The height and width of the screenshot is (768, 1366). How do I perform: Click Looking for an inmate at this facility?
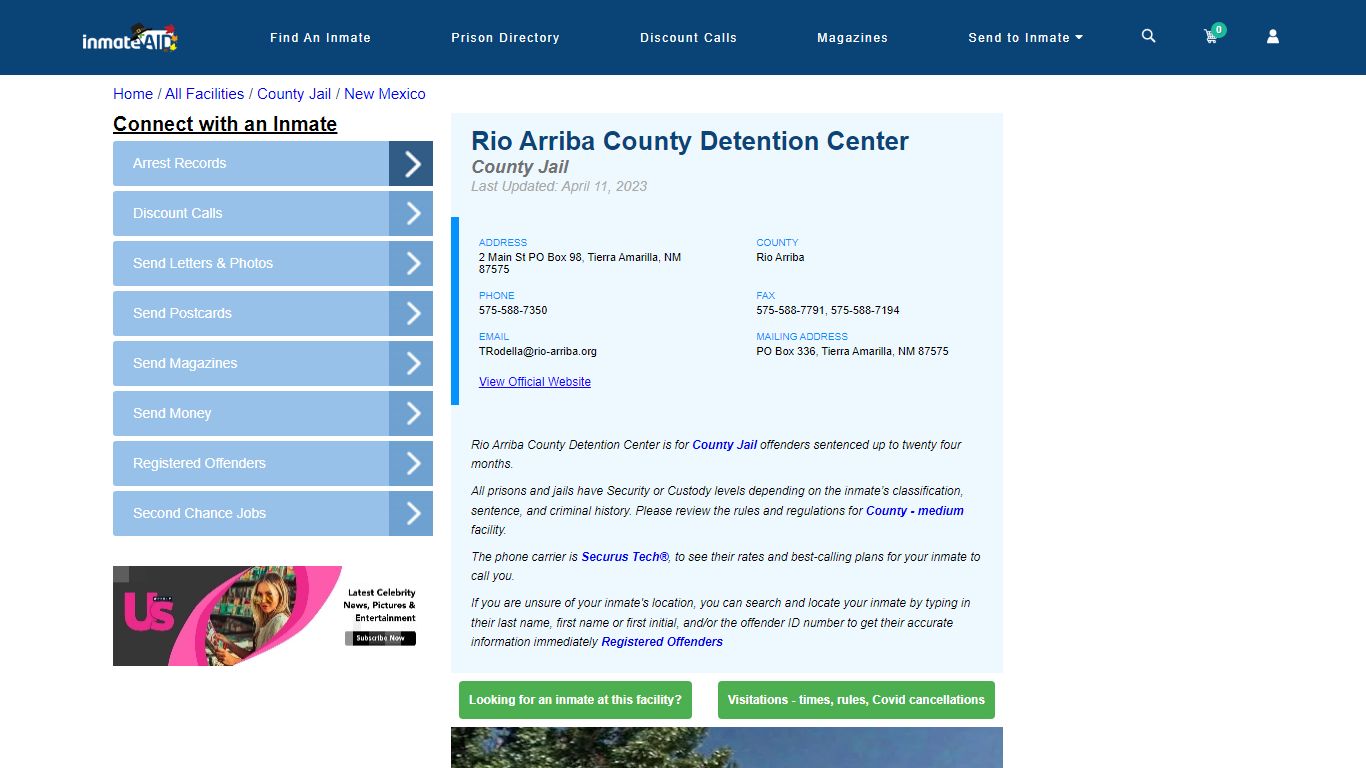(x=575, y=700)
